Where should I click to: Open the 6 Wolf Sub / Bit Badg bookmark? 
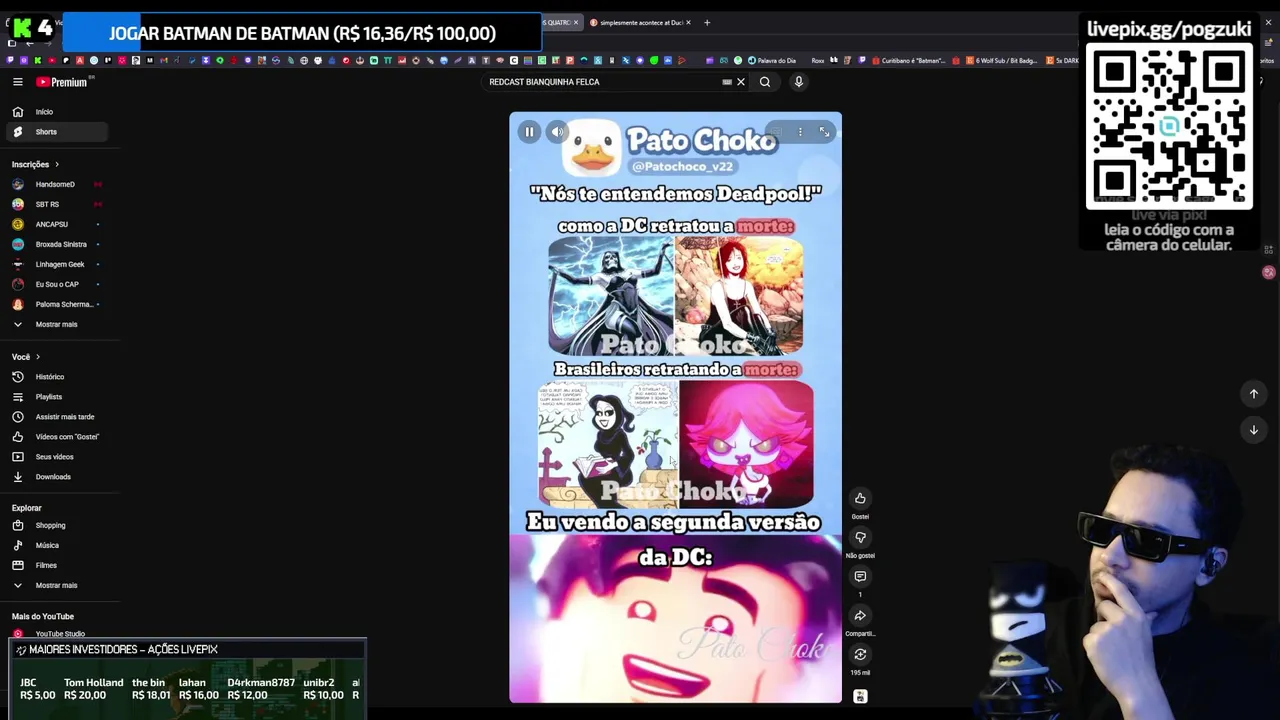coord(1003,60)
